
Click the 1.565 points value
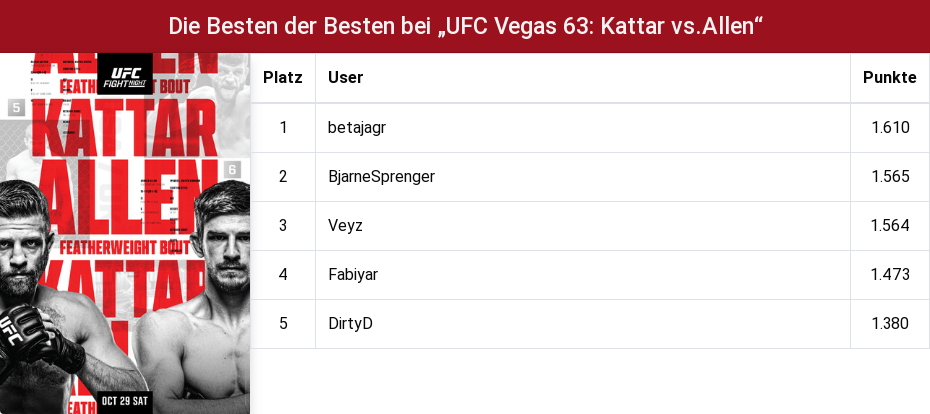point(890,177)
